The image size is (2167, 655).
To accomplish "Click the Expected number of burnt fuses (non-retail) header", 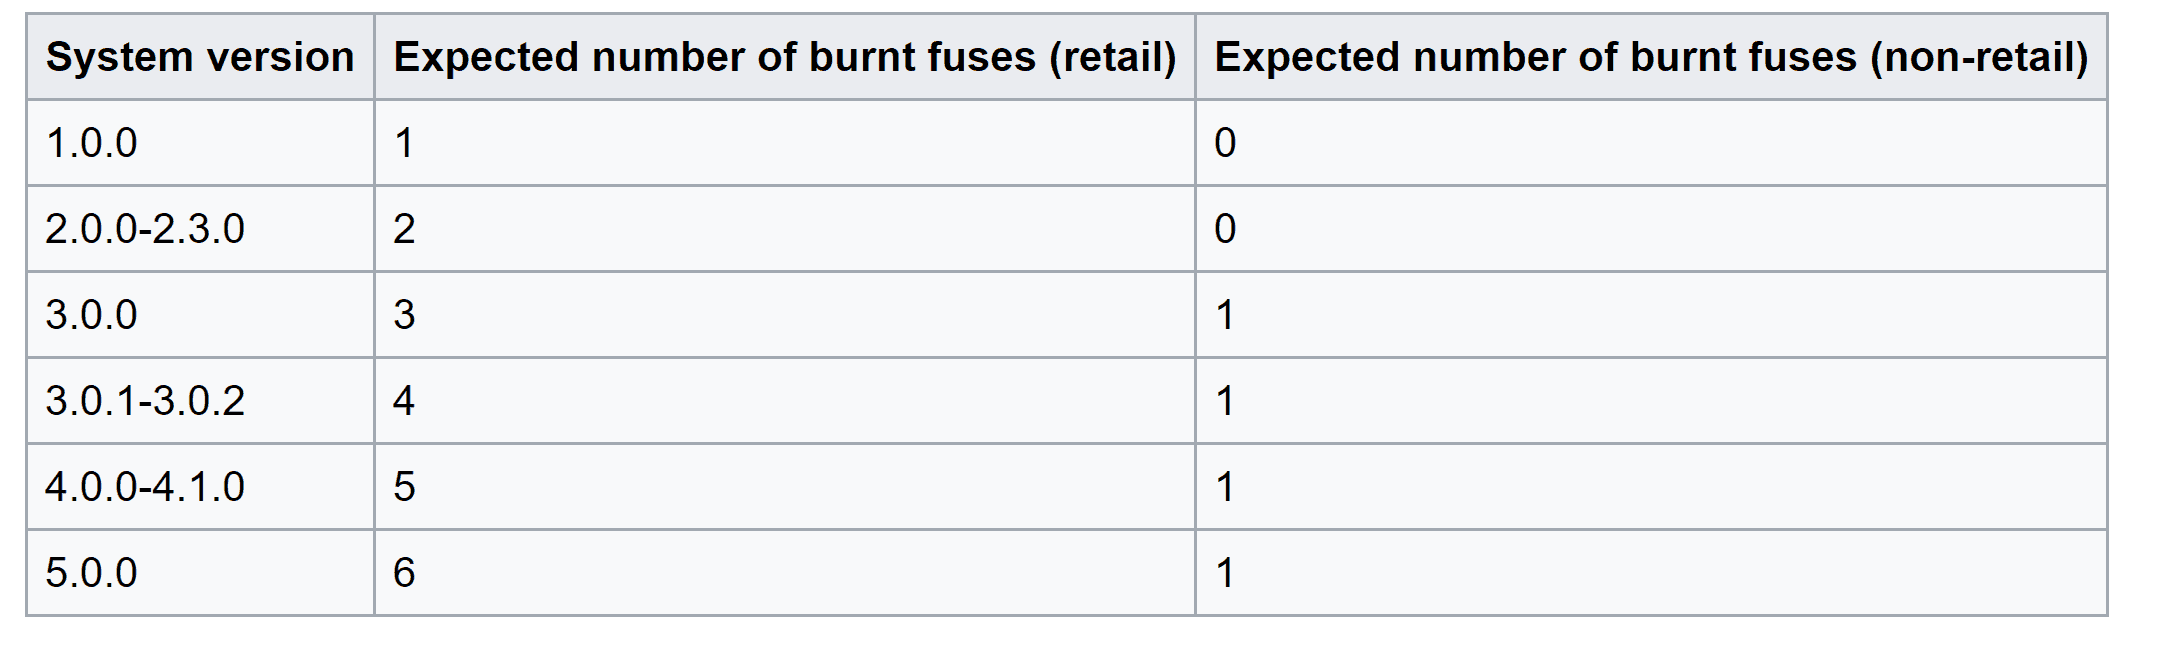I will pos(1651,57).
